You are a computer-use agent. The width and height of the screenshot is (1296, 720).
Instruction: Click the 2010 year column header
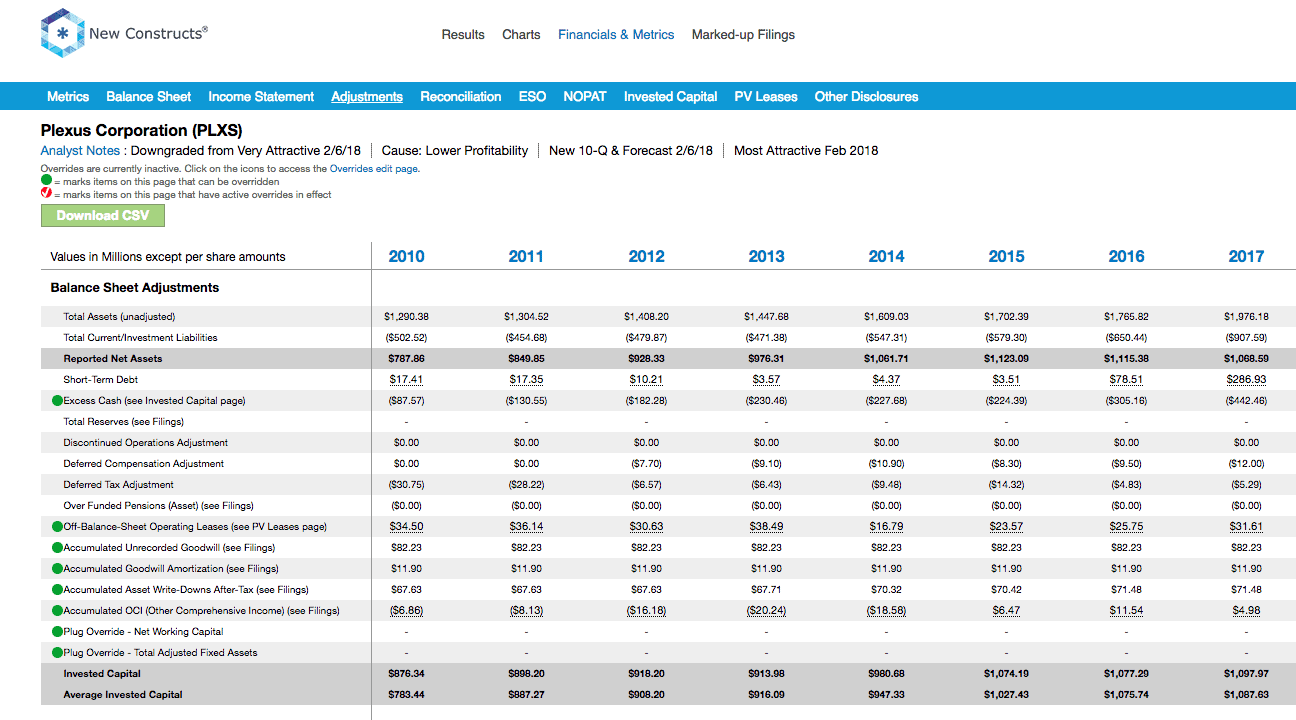(x=406, y=257)
